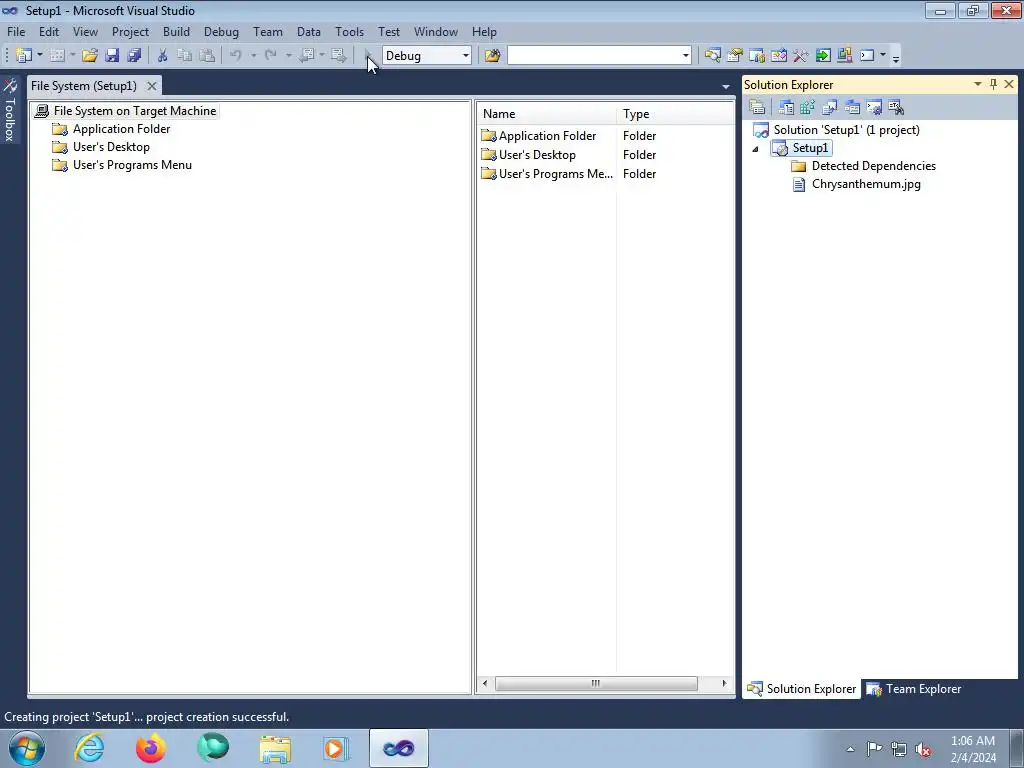The height and width of the screenshot is (768, 1024).
Task: Open the New Project icon dropdown arrow
Action: (x=40, y=56)
